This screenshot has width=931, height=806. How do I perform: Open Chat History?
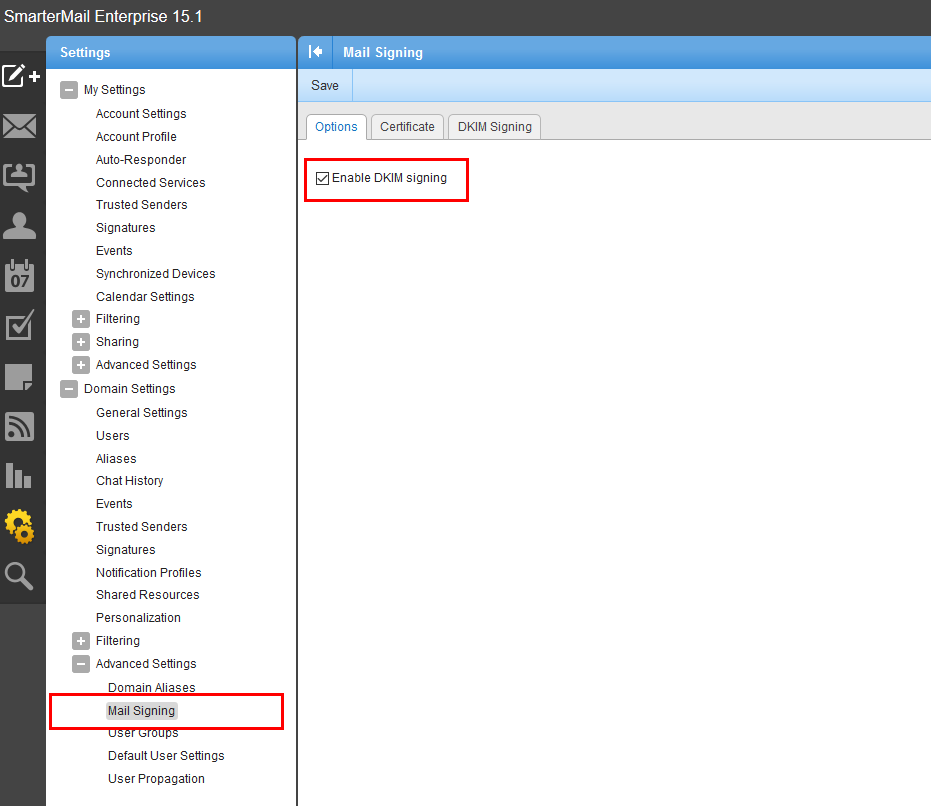(129, 481)
